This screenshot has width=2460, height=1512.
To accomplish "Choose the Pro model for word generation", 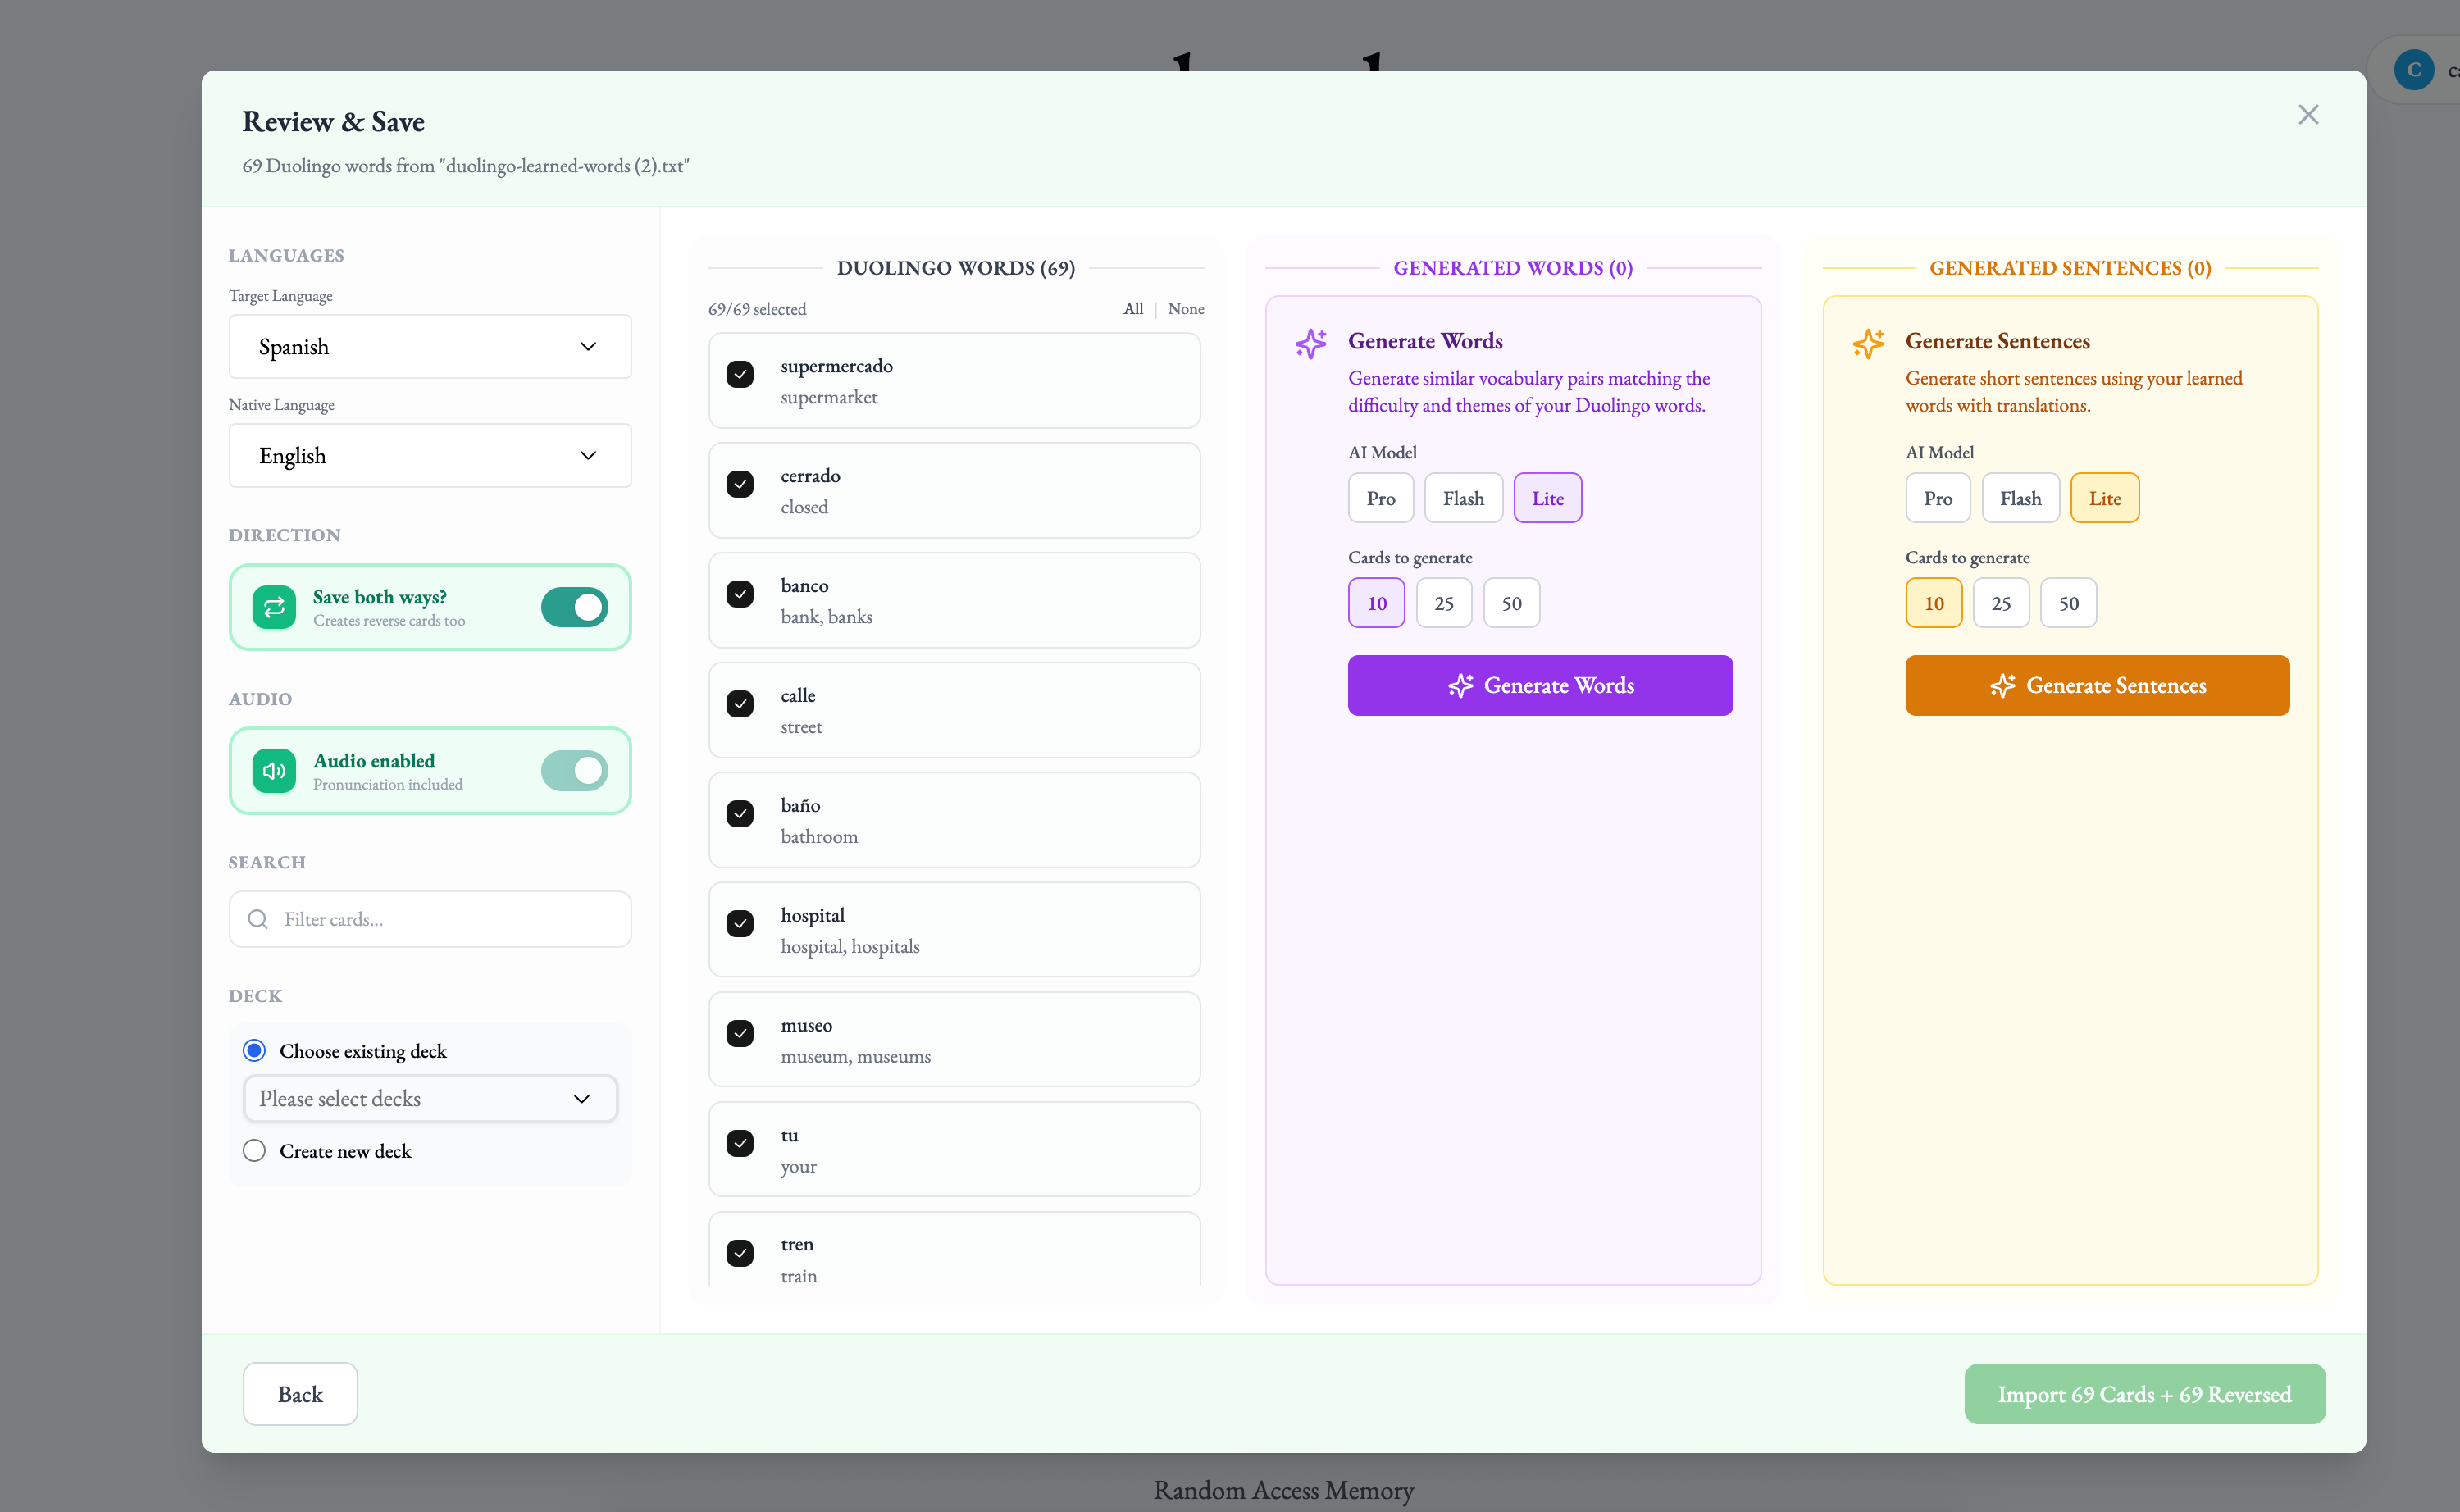I will pyautogui.click(x=1380, y=498).
